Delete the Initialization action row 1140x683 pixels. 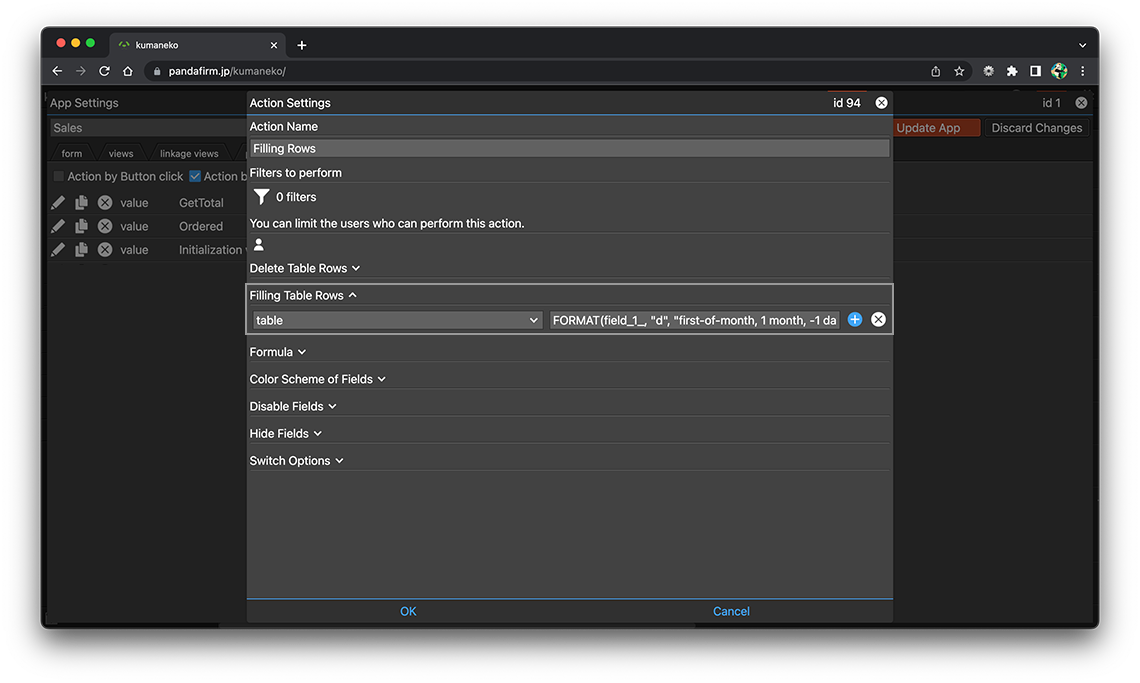(x=105, y=250)
